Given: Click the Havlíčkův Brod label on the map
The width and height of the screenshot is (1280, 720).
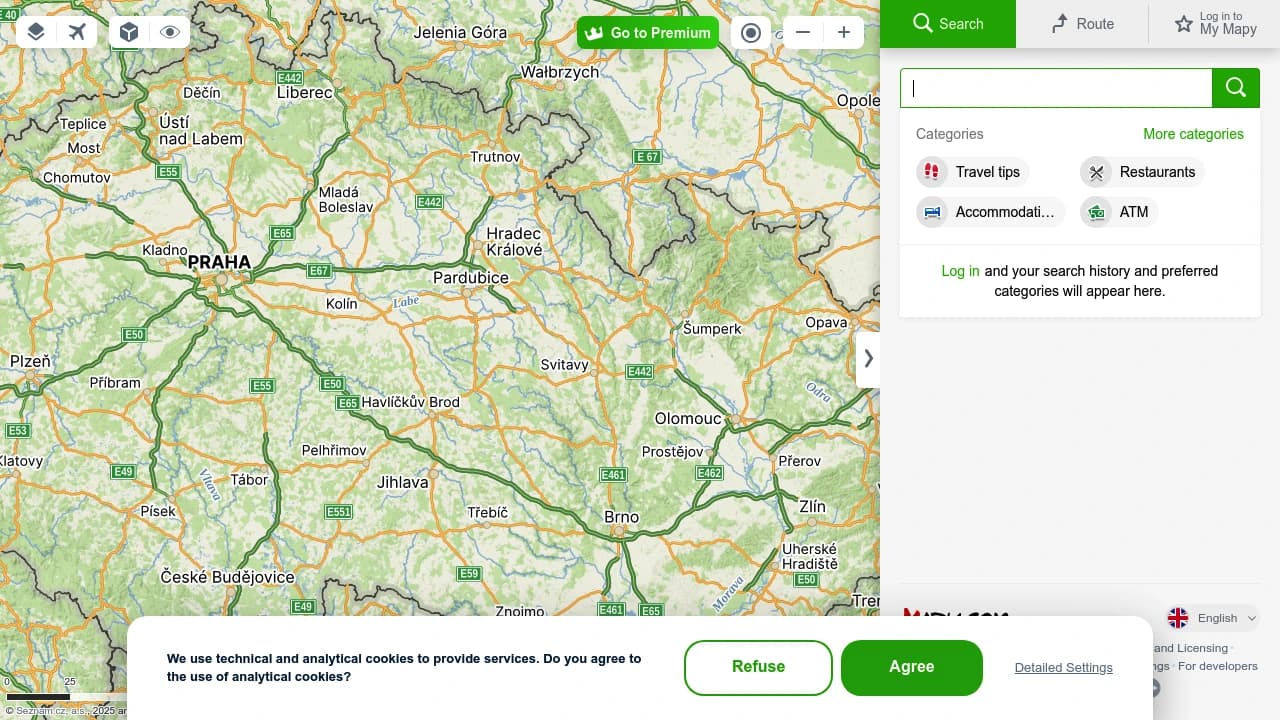Looking at the screenshot, I should (x=410, y=402).
